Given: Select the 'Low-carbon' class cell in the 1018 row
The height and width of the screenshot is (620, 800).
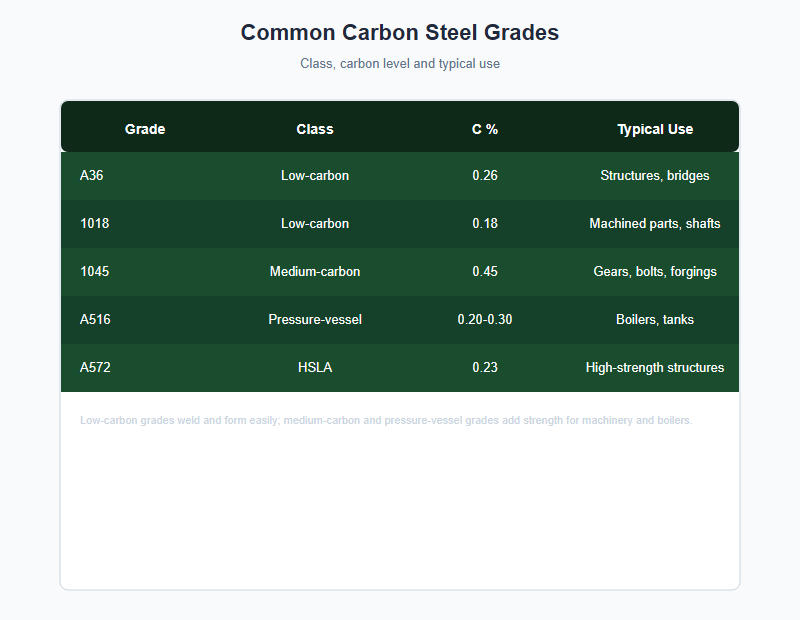Looking at the screenshot, I should (315, 224).
